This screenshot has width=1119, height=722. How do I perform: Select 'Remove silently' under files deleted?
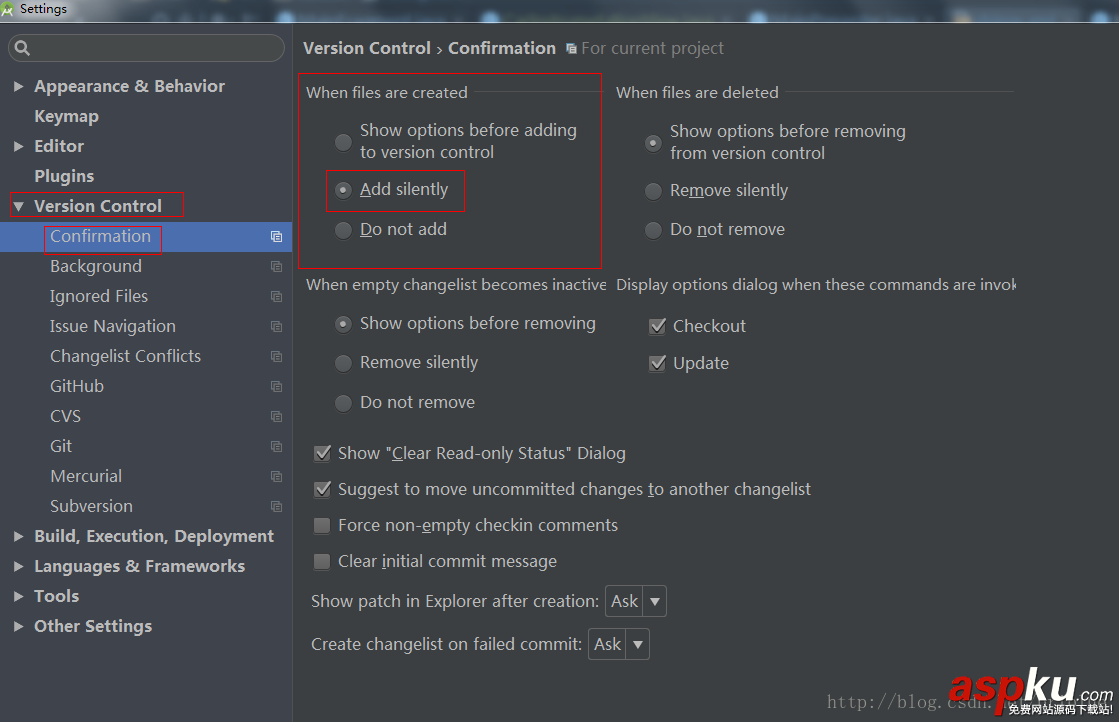(653, 189)
